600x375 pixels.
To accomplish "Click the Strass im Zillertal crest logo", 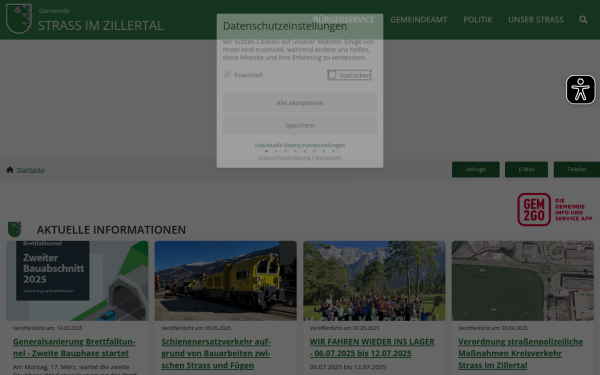I will 19,19.
